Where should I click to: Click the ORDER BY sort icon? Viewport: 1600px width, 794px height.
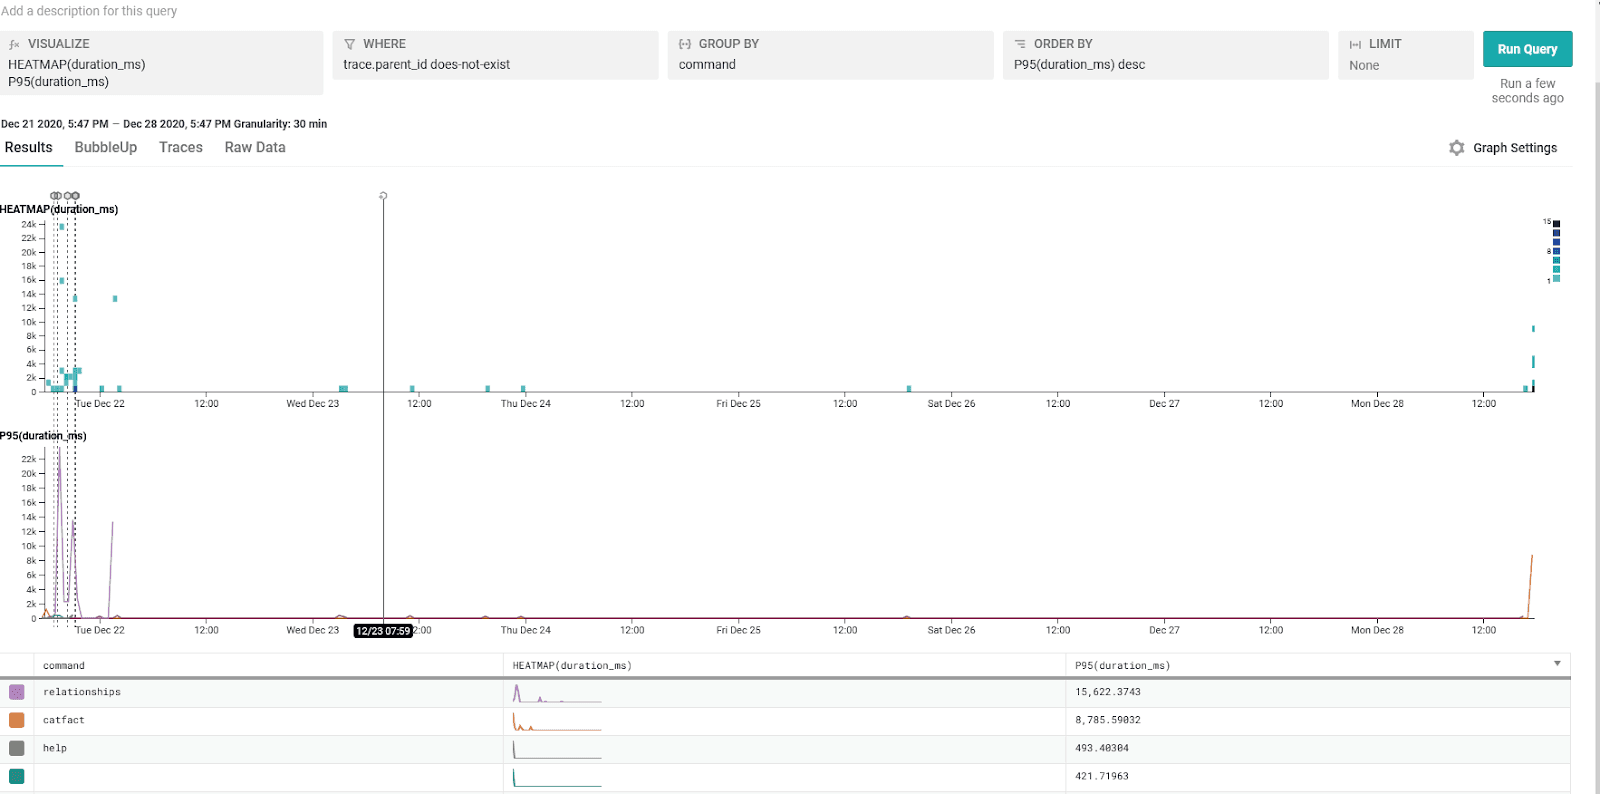(1020, 44)
